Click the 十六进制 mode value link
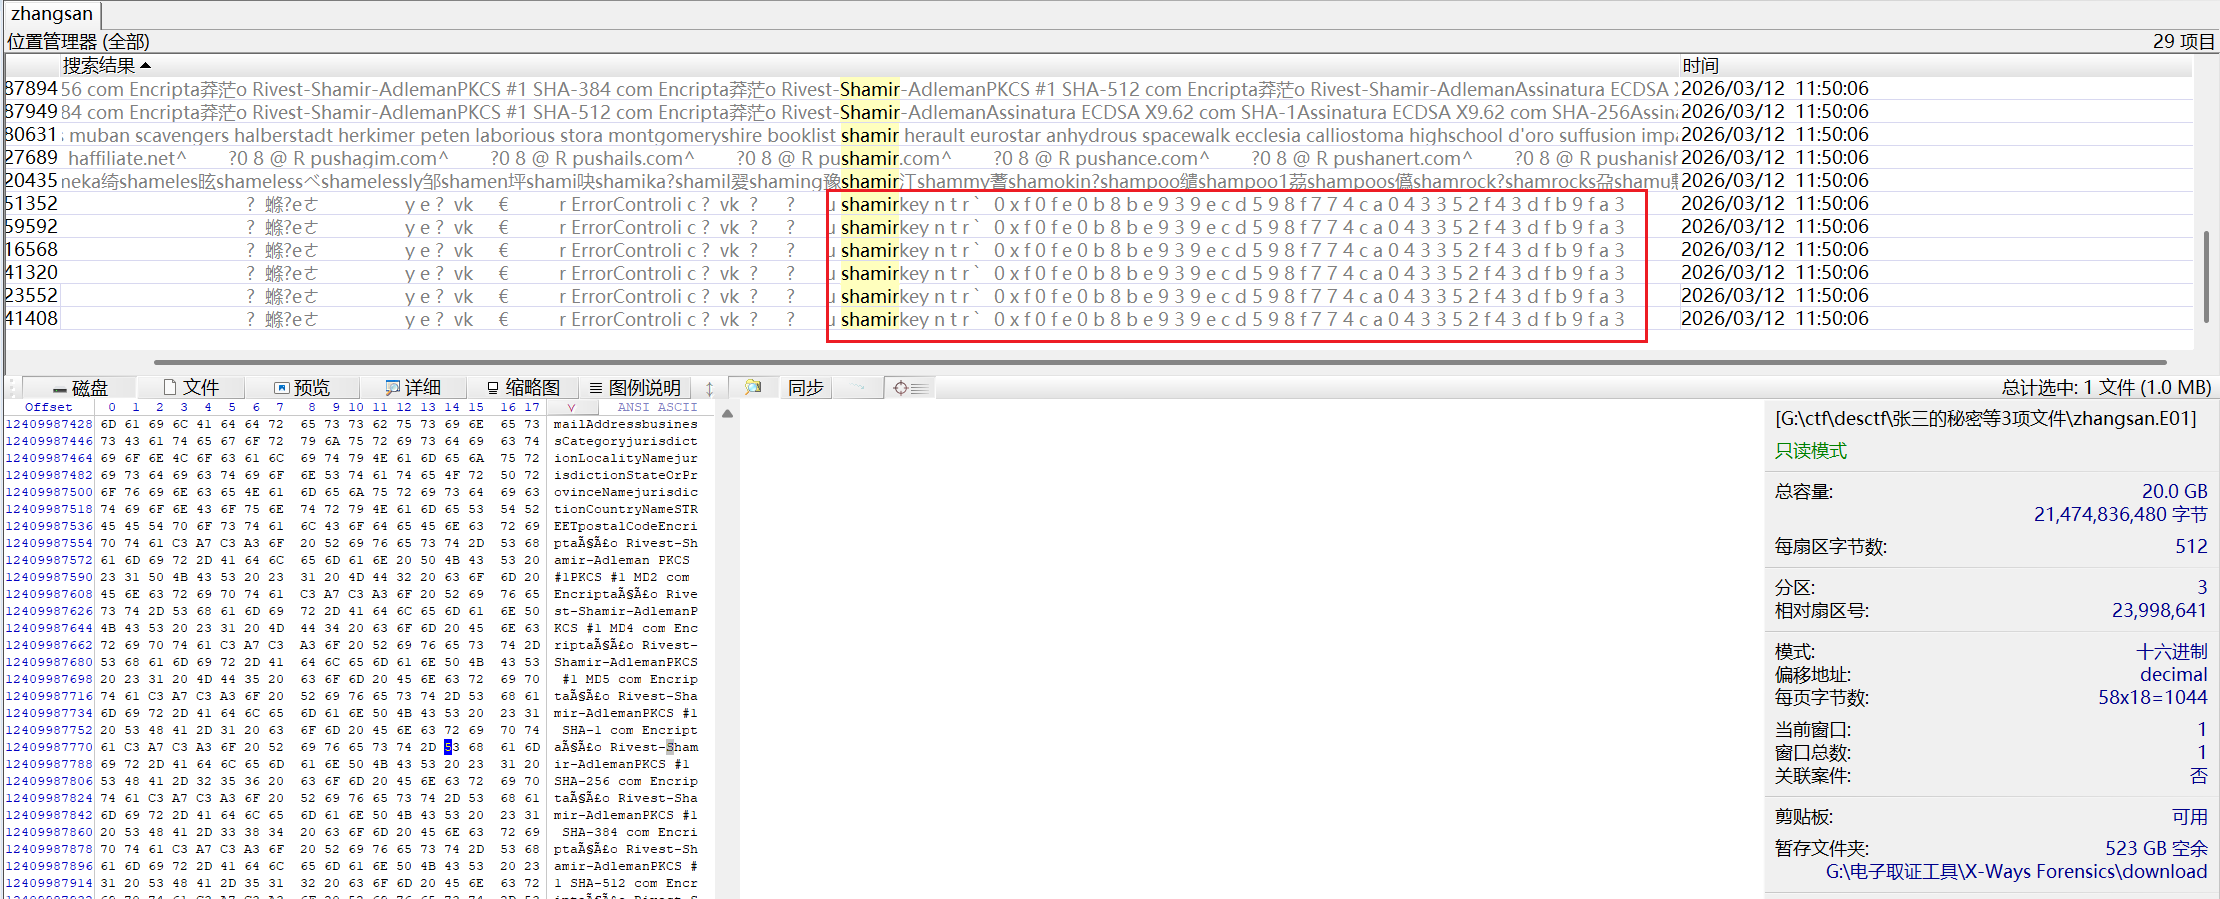Image resolution: width=2220 pixels, height=899 pixels. click(2171, 652)
